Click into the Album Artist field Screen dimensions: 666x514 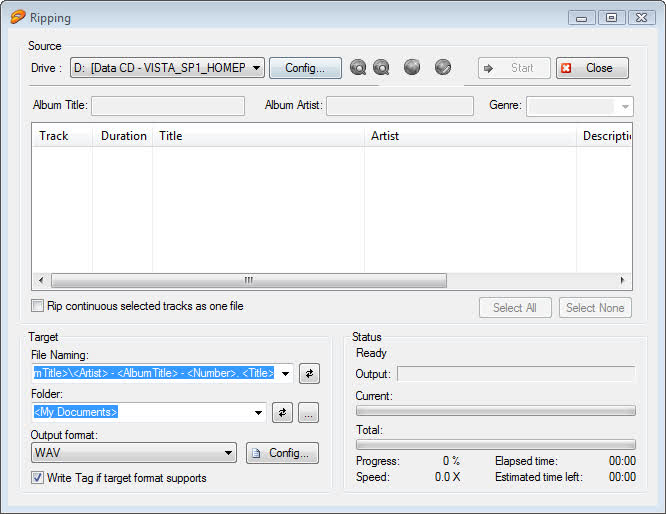point(400,106)
